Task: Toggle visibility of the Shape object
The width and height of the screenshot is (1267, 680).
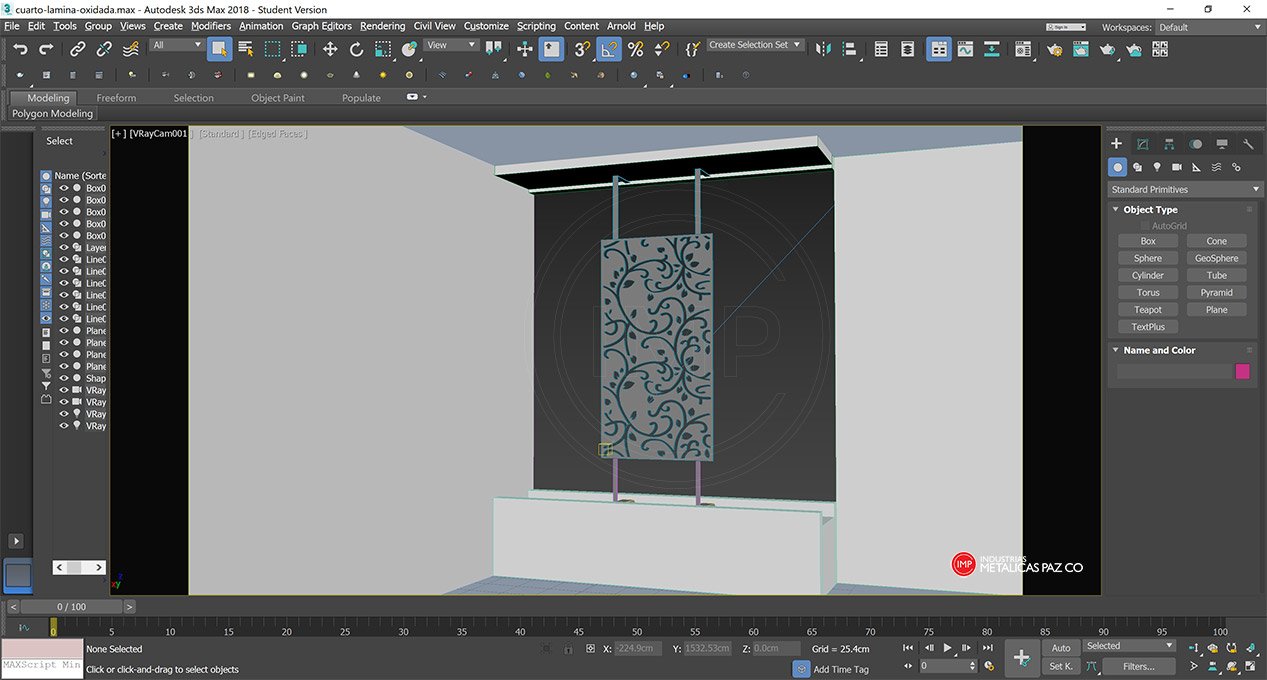Action: [x=64, y=379]
